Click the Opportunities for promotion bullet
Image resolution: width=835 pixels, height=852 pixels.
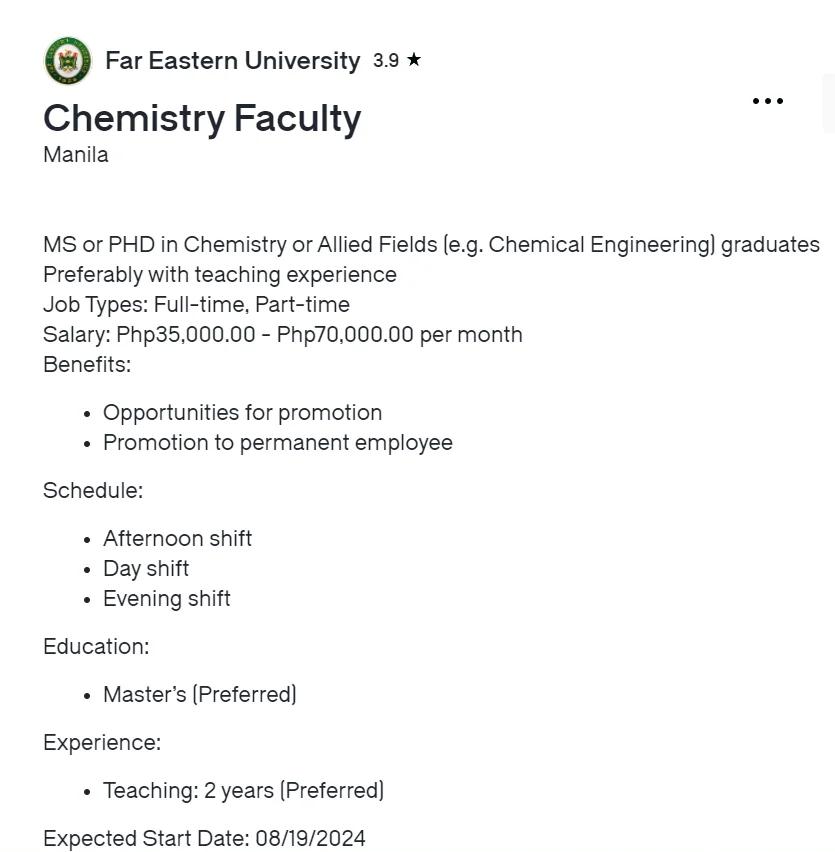click(x=242, y=413)
